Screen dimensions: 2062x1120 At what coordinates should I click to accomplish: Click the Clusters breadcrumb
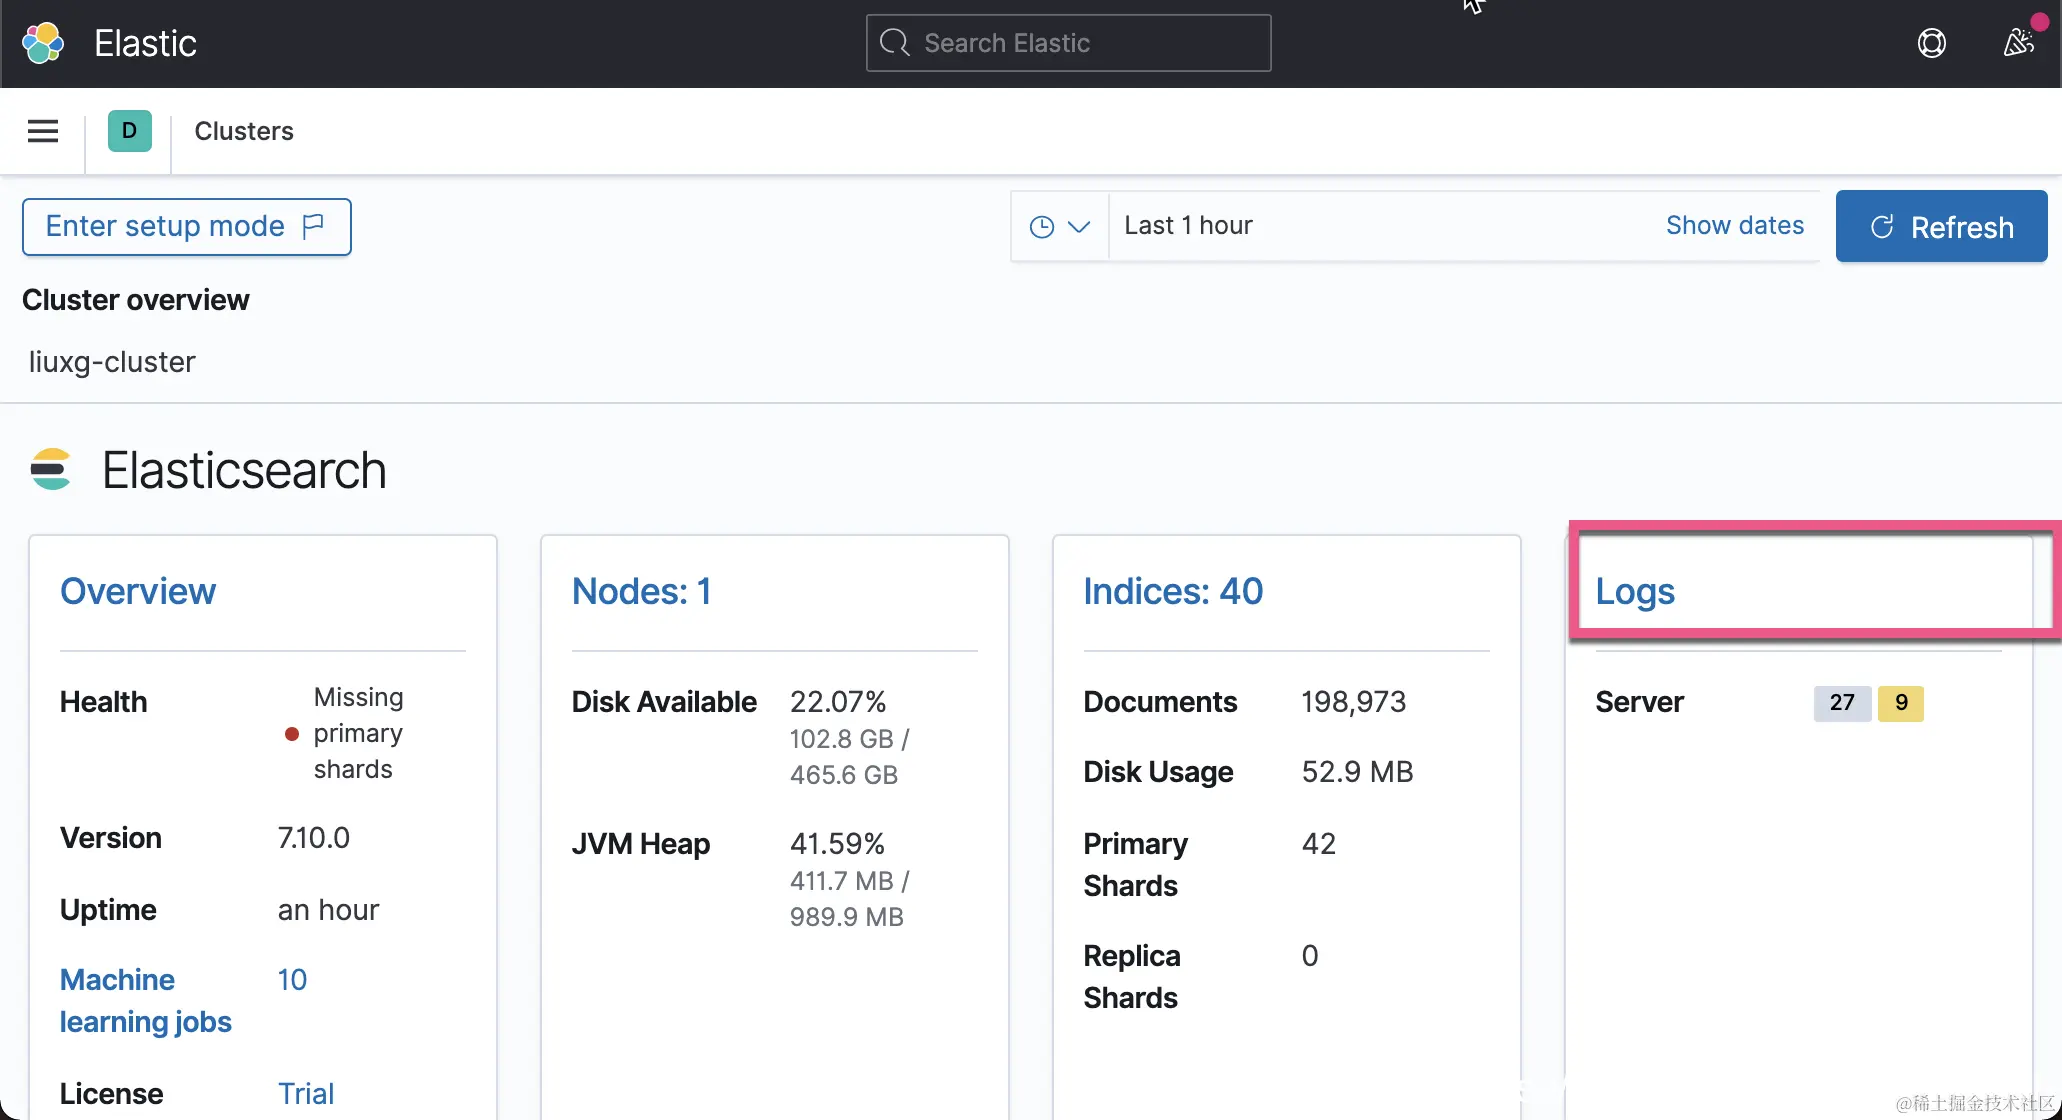tap(243, 131)
